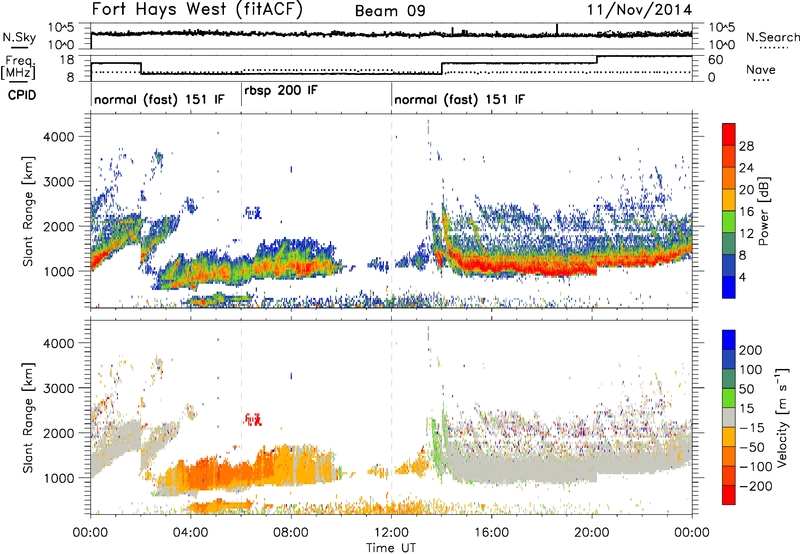Click the noise spike in the N.Sky trace

557,29
